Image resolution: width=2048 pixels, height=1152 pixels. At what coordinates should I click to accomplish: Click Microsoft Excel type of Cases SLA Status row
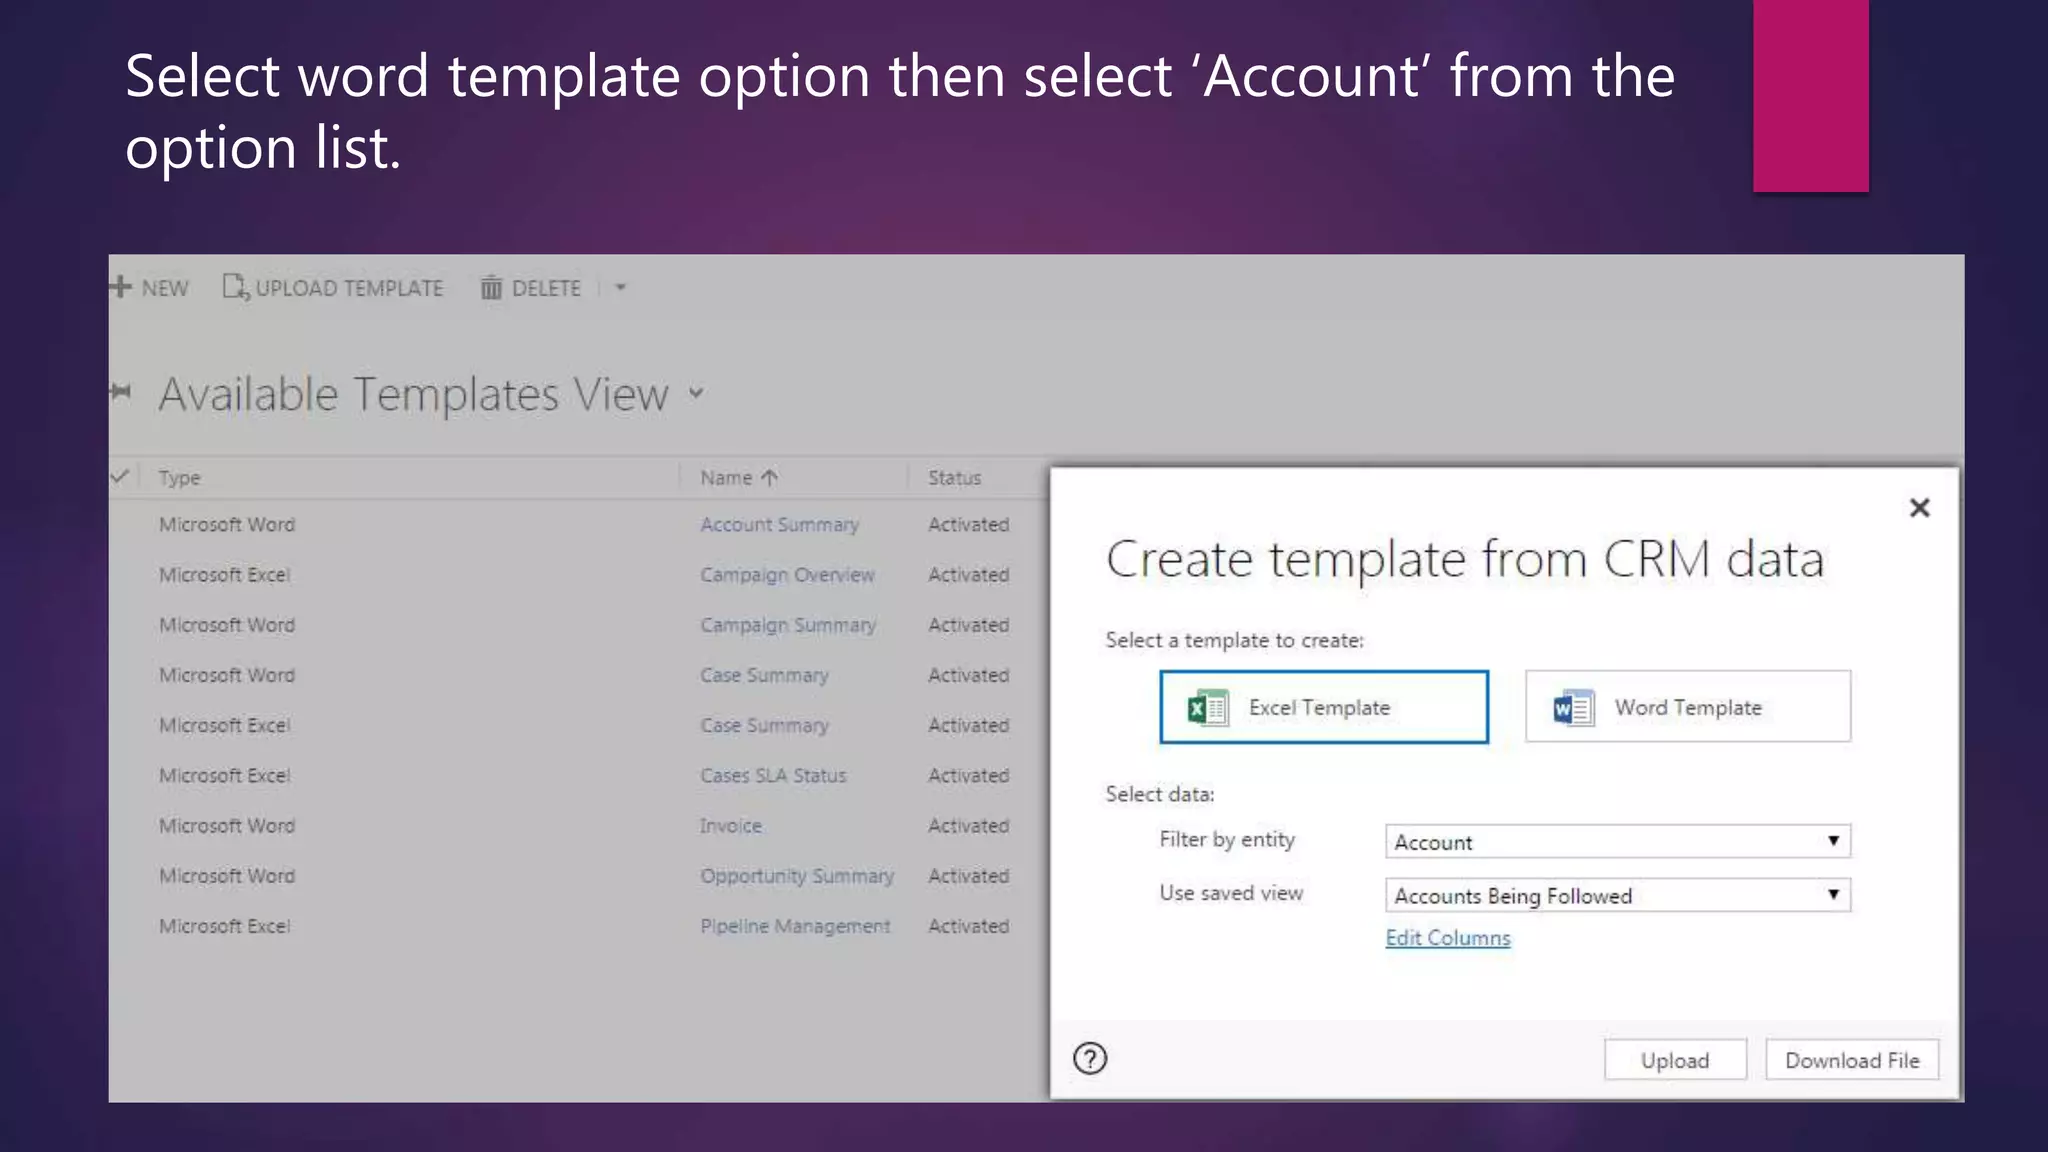(x=225, y=775)
